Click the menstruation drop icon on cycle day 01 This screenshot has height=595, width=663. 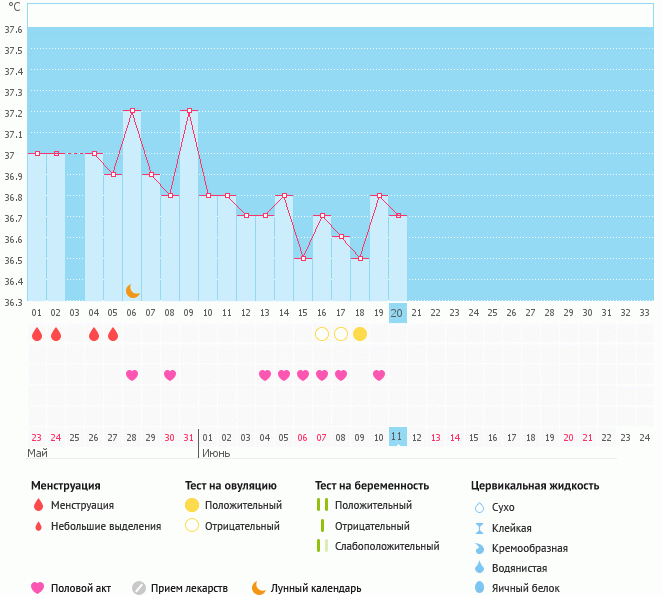[37, 334]
